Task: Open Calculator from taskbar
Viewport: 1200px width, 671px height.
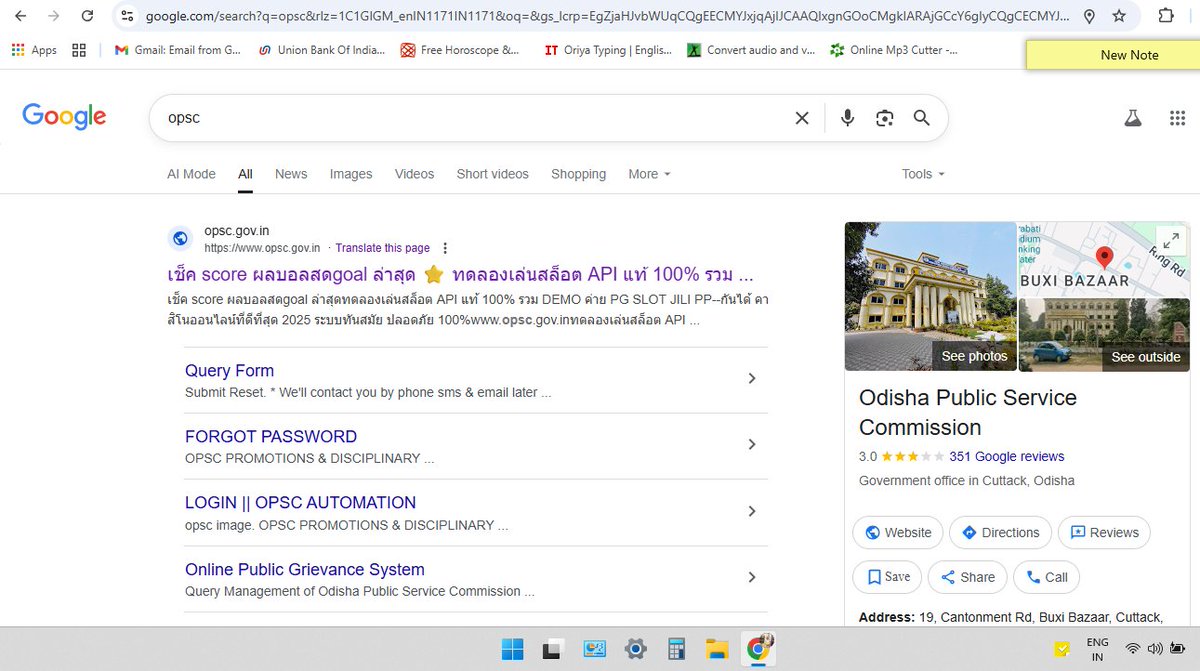Action: 676,650
